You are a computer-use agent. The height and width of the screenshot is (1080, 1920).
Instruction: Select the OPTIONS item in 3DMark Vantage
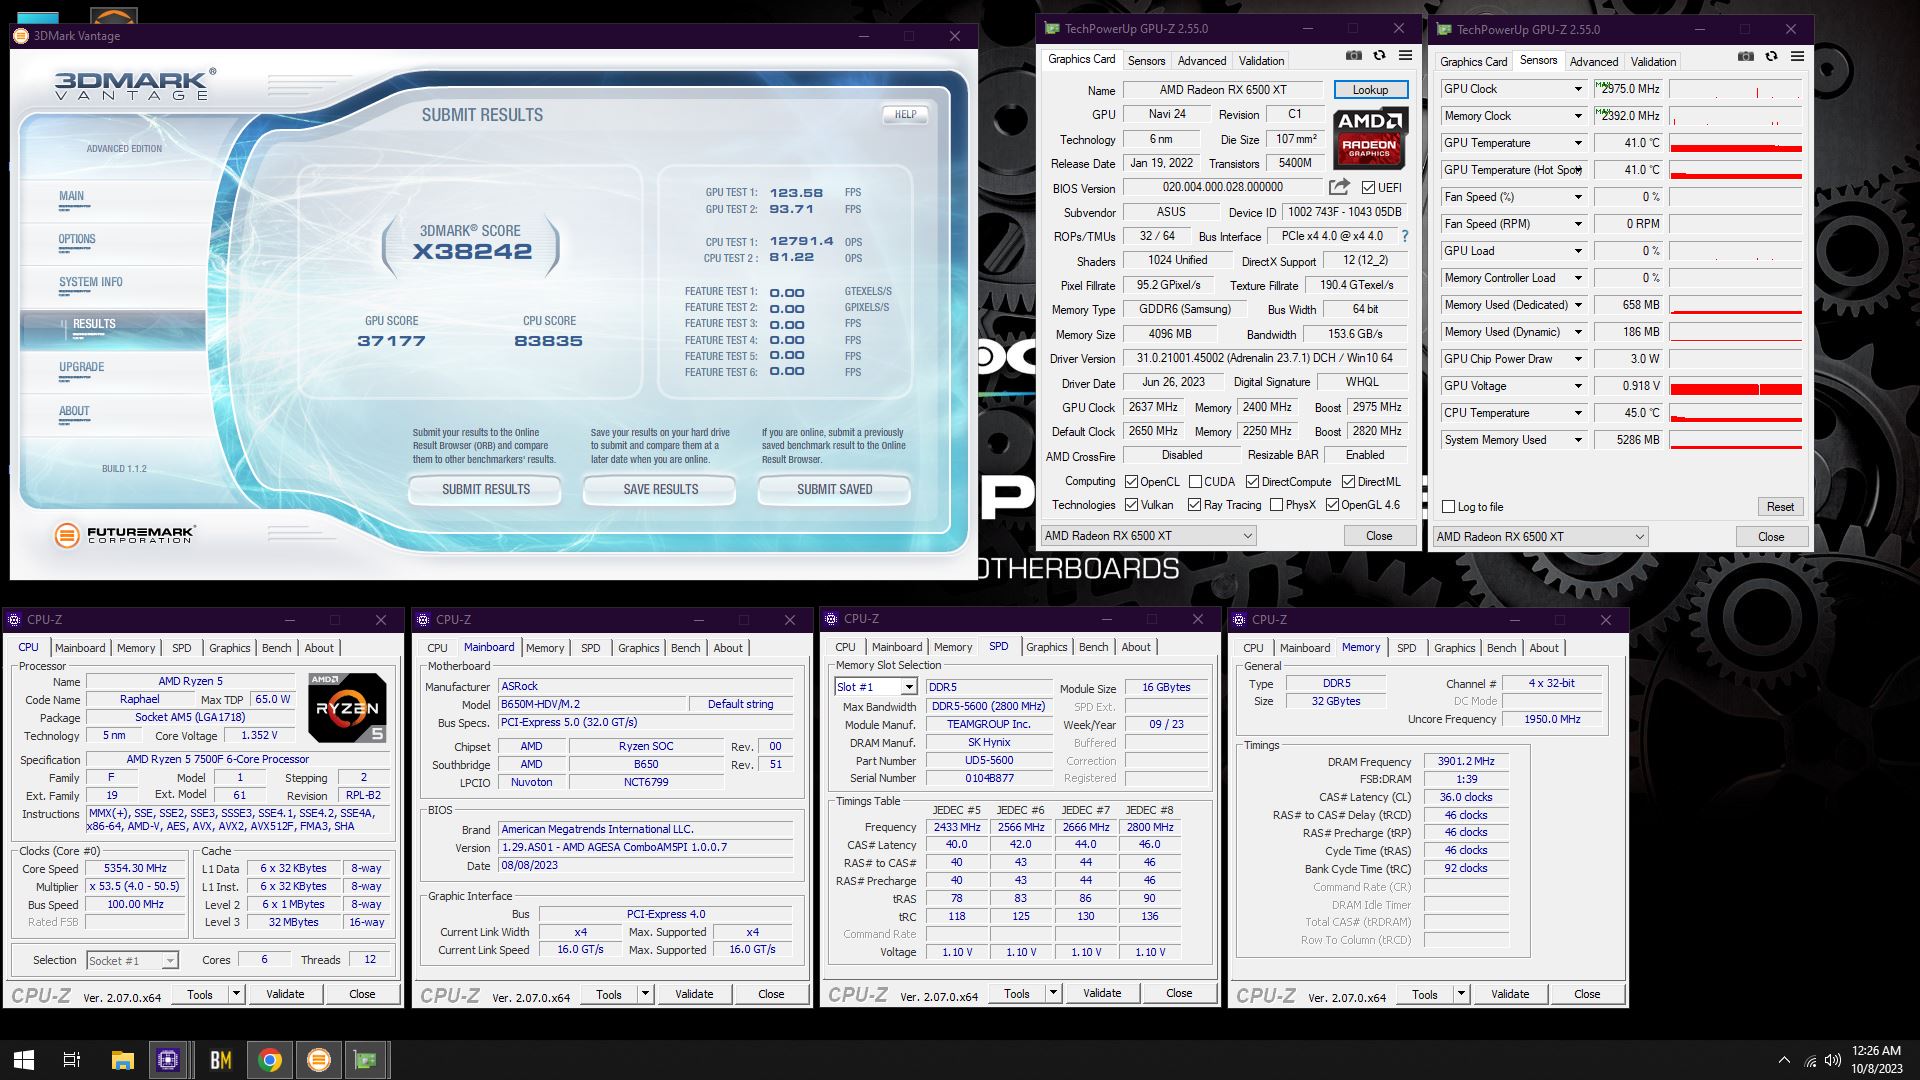pyautogui.click(x=77, y=239)
